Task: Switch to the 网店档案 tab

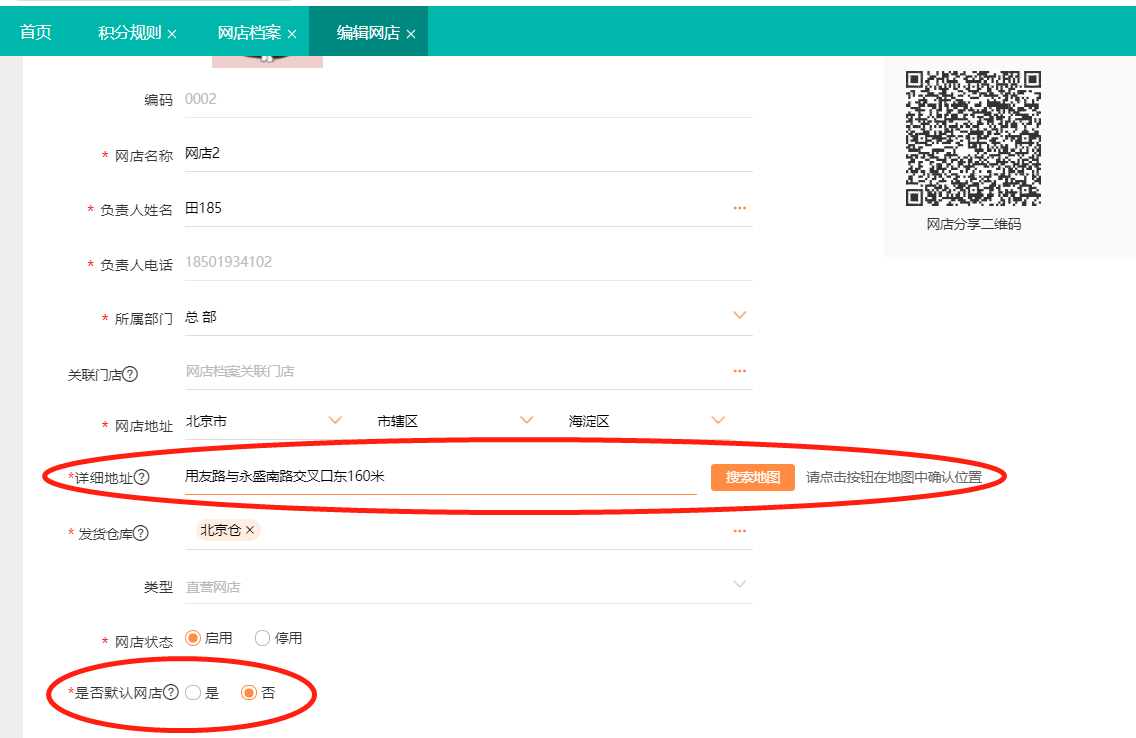Action: point(249,33)
